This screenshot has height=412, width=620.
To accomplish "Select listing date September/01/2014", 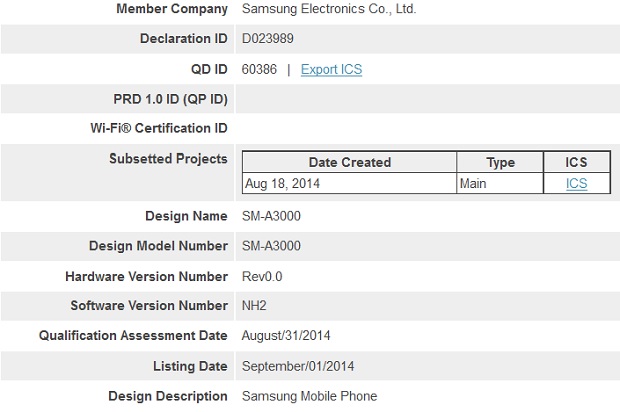I will pos(298,366).
